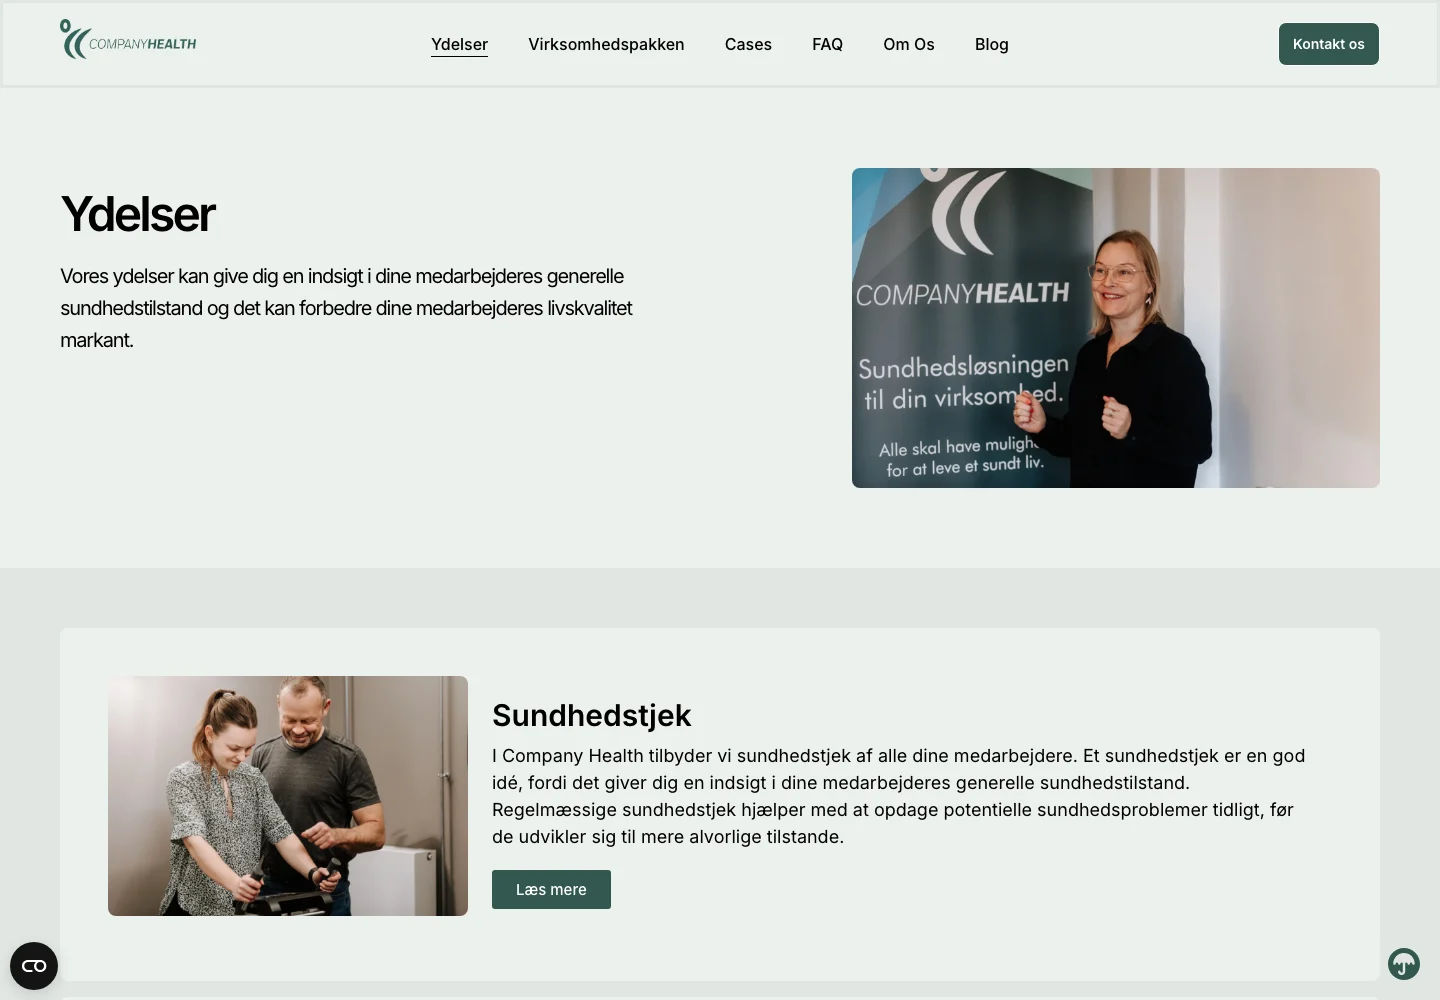Click the Kontakt os button
This screenshot has width=1440, height=1000.
click(1328, 44)
